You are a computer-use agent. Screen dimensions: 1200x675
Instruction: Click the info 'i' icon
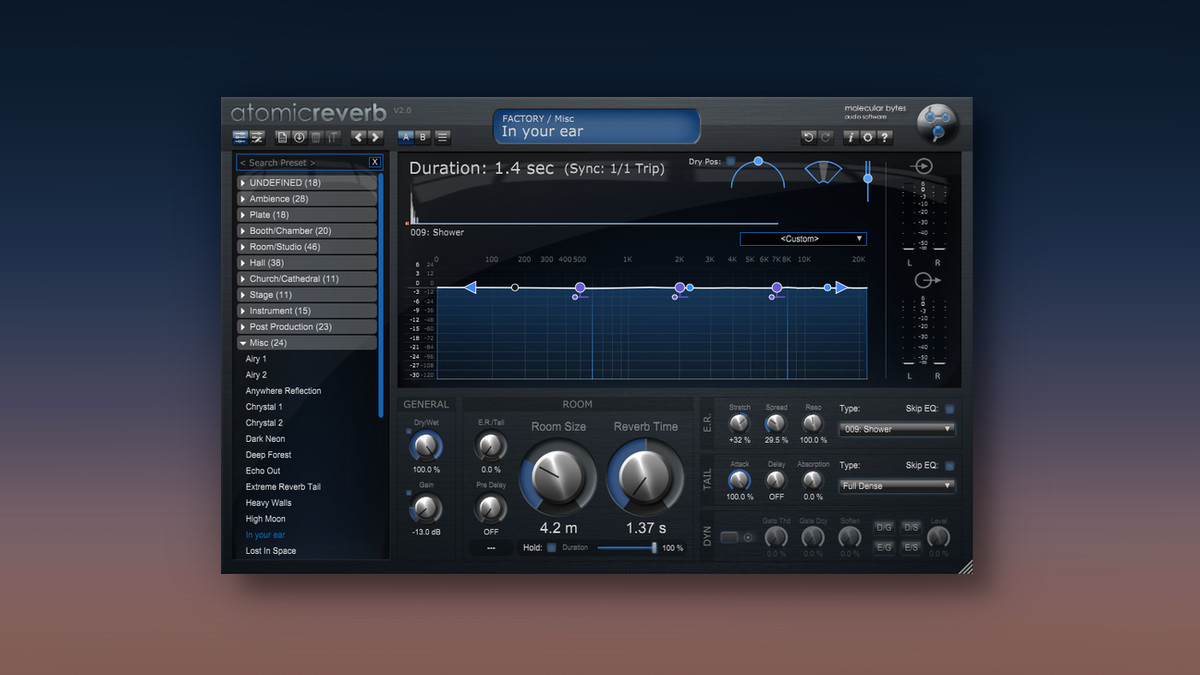851,137
